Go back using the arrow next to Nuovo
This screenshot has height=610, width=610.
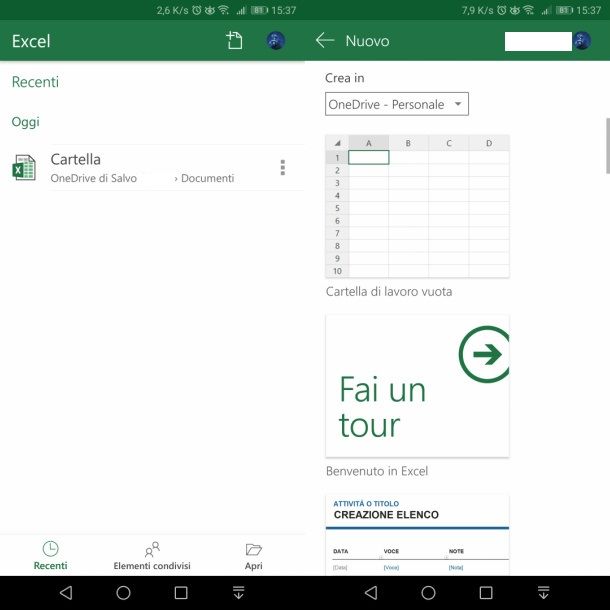[x=325, y=40]
